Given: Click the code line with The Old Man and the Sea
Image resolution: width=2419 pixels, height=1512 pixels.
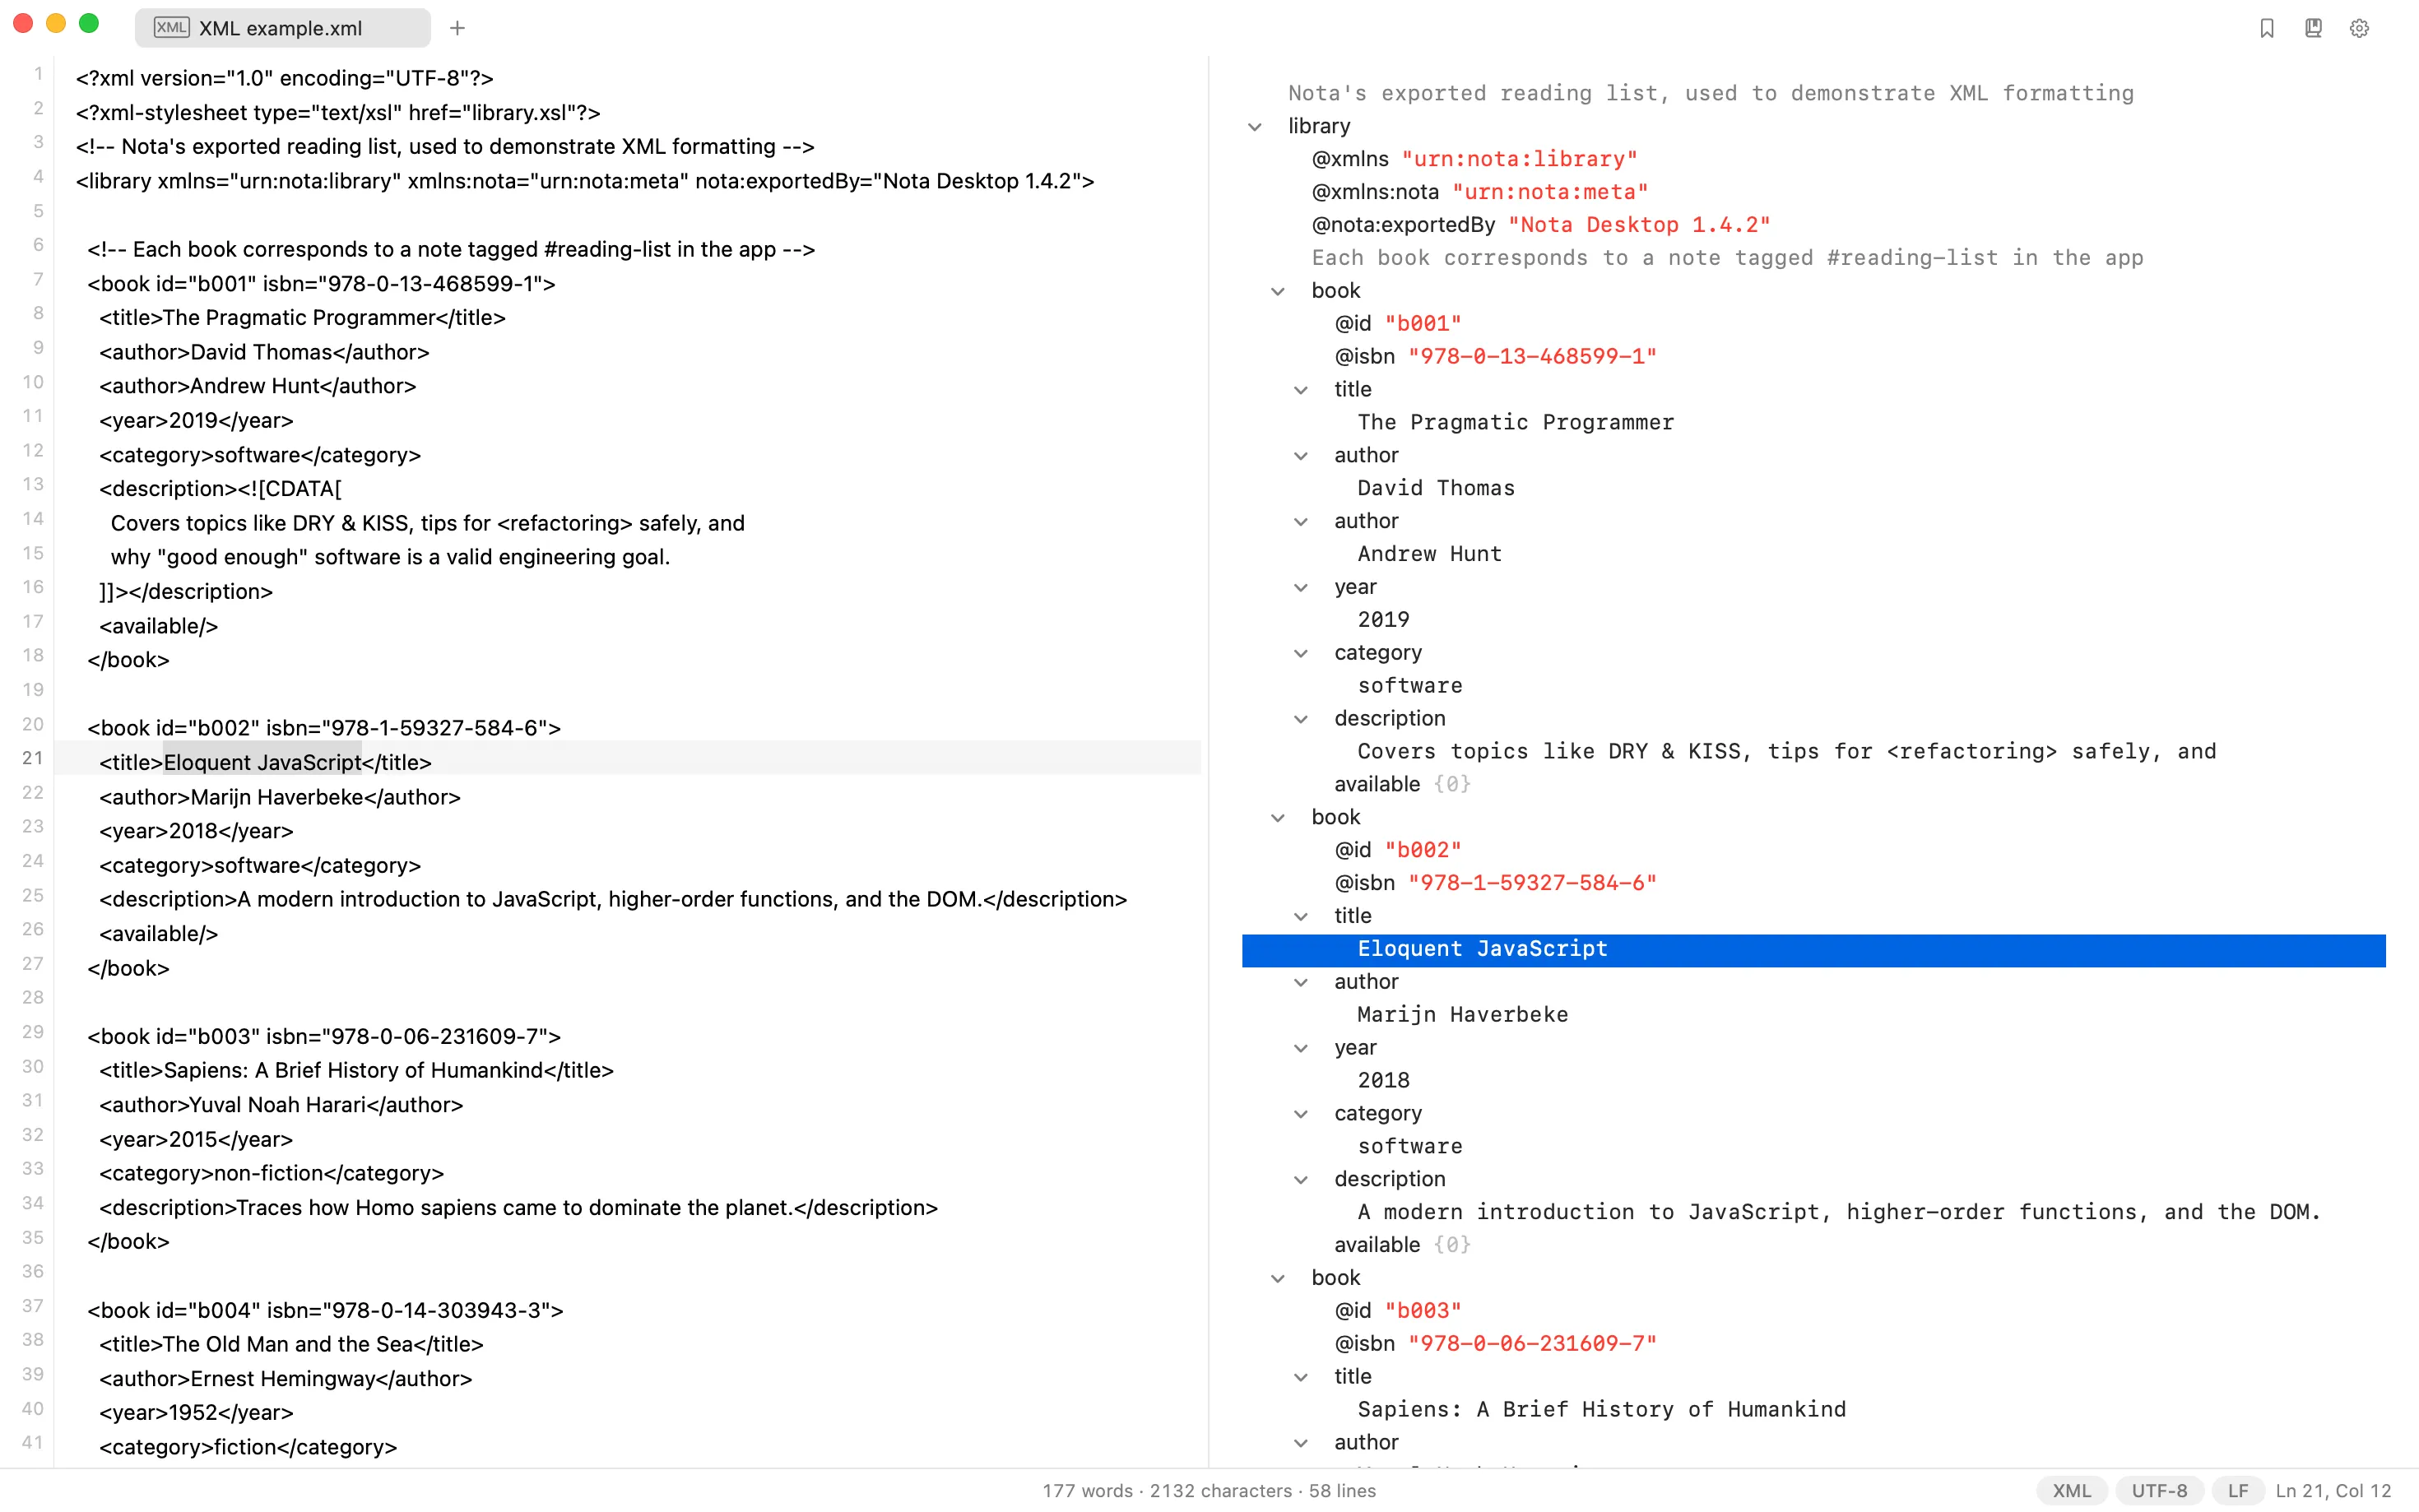Looking at the screenshot, I should 291,1345.
